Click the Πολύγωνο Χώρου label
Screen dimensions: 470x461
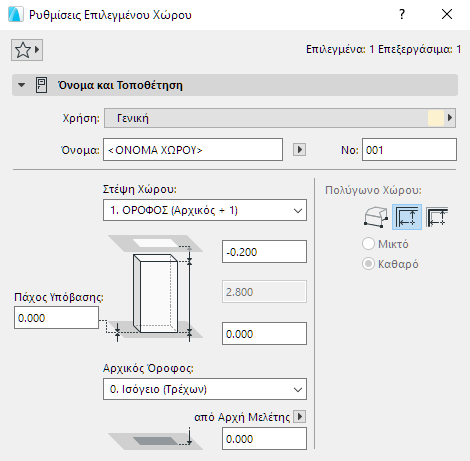coord(373,190)
